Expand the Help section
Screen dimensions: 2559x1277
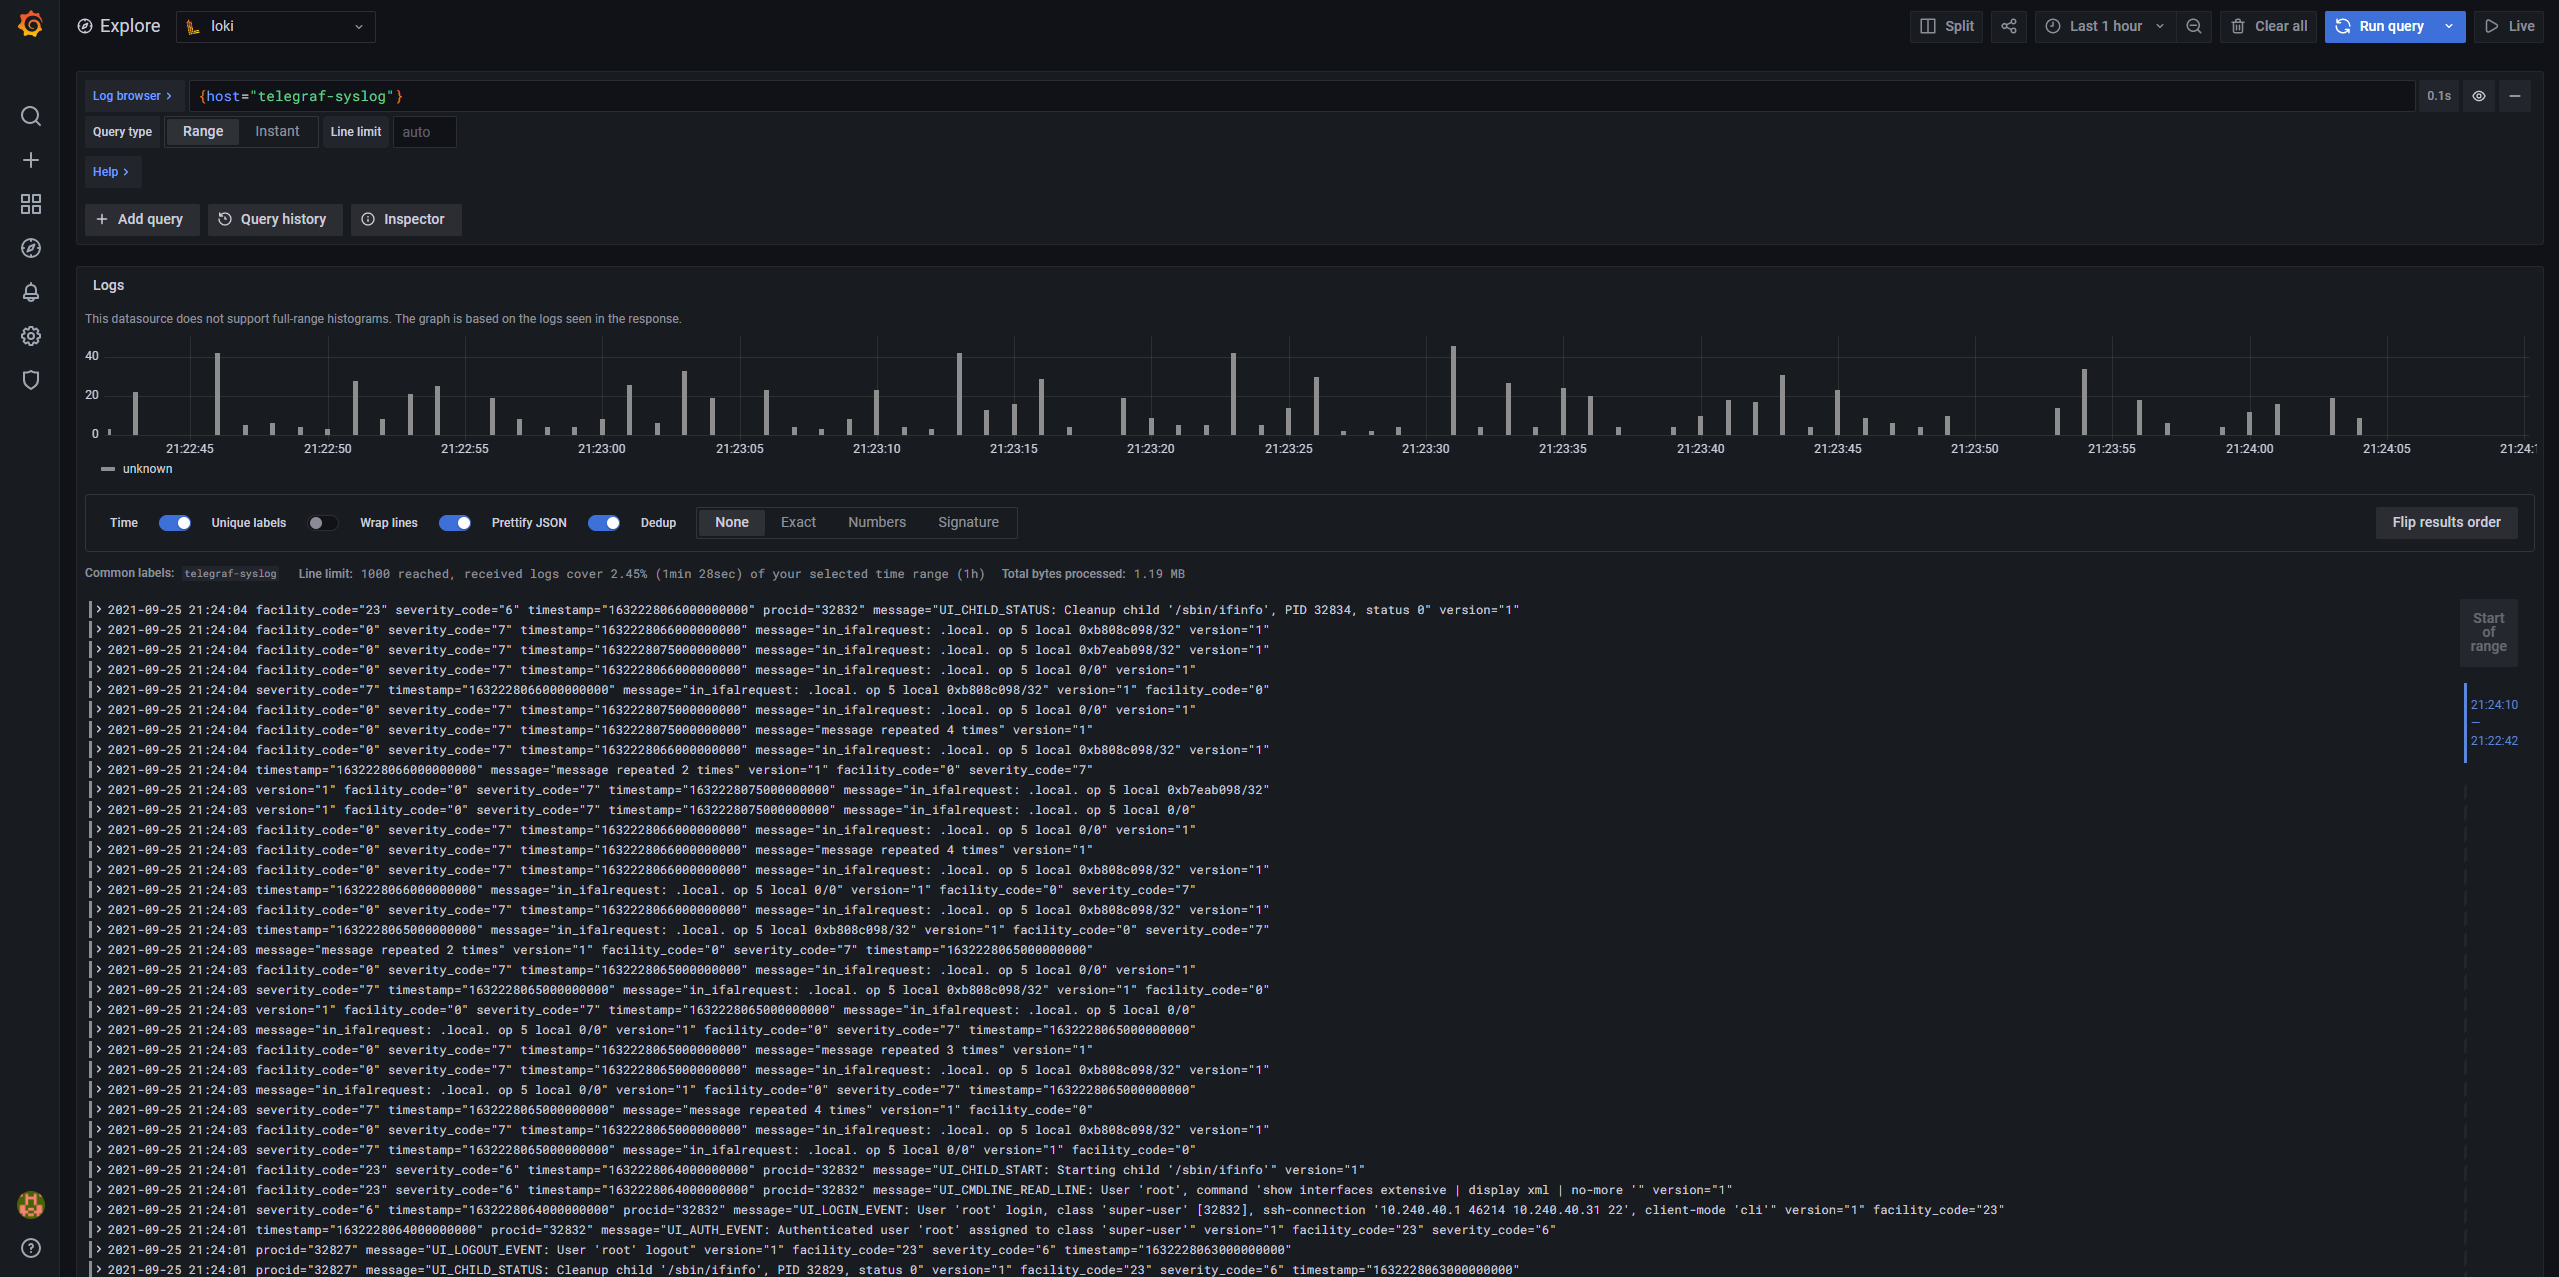pos(112,172)
